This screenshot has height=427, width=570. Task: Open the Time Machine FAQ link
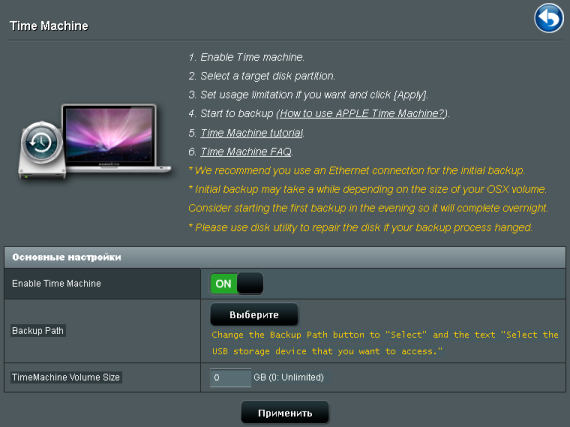246,152
